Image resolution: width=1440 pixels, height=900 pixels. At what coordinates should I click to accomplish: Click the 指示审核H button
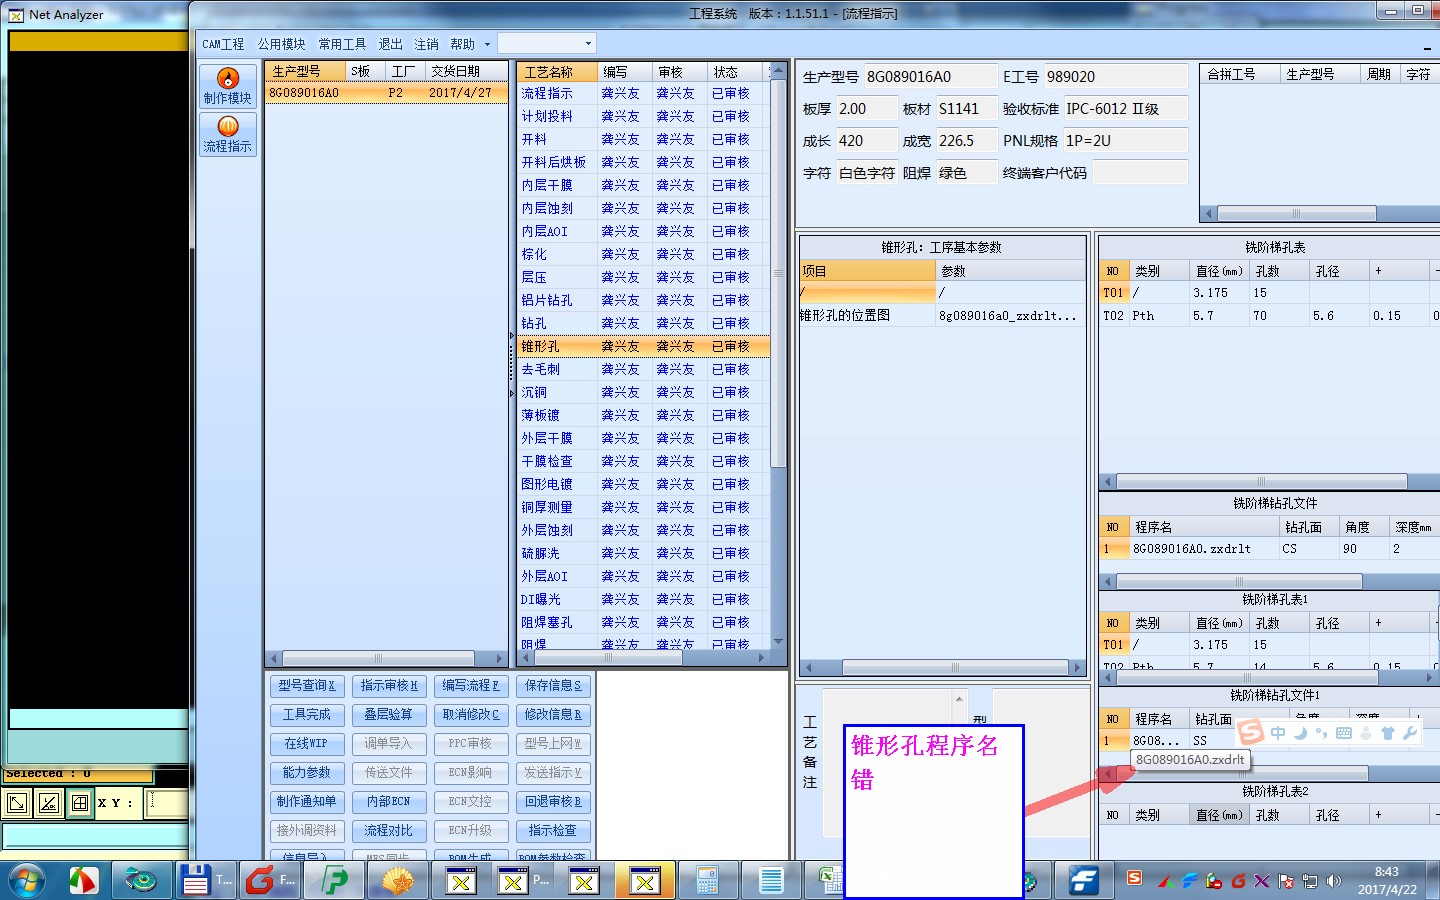(389, 686)
